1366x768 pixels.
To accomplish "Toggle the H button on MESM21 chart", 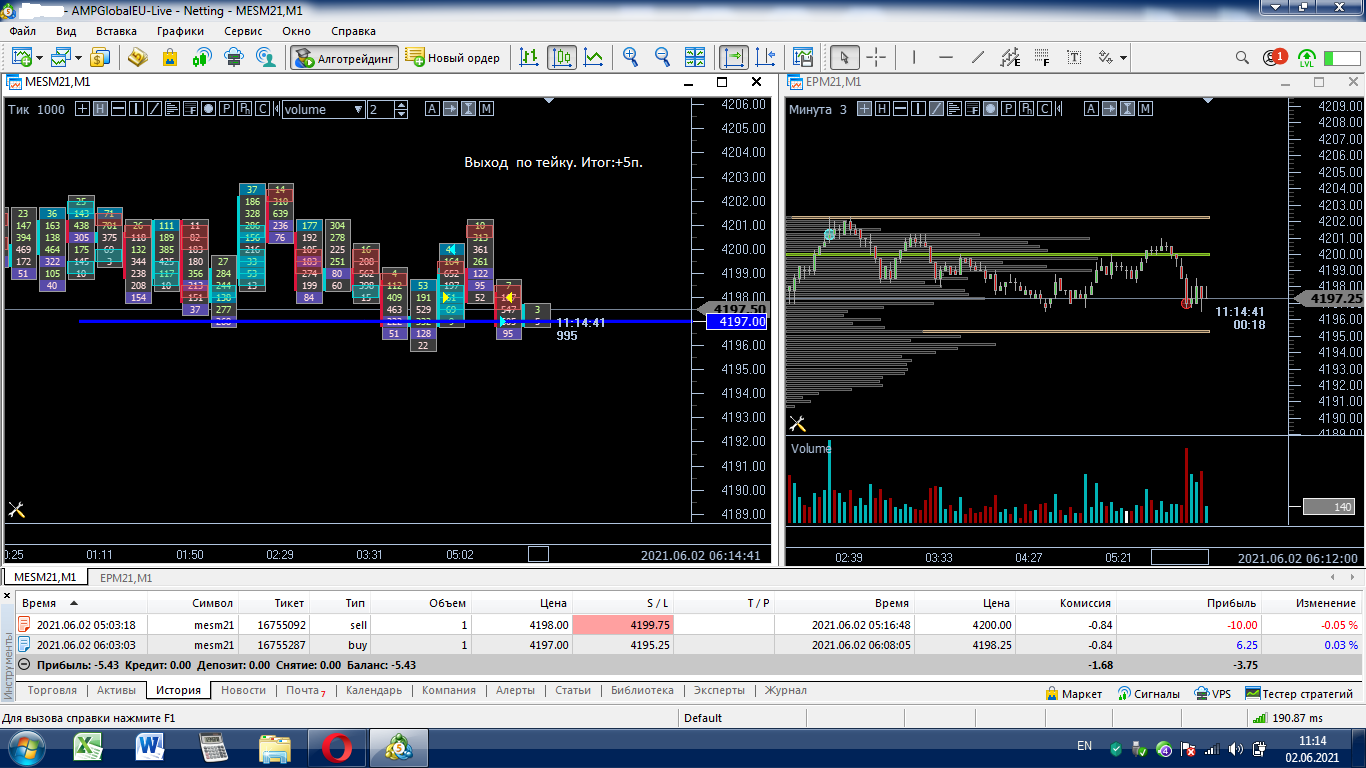I will (101, 109).
